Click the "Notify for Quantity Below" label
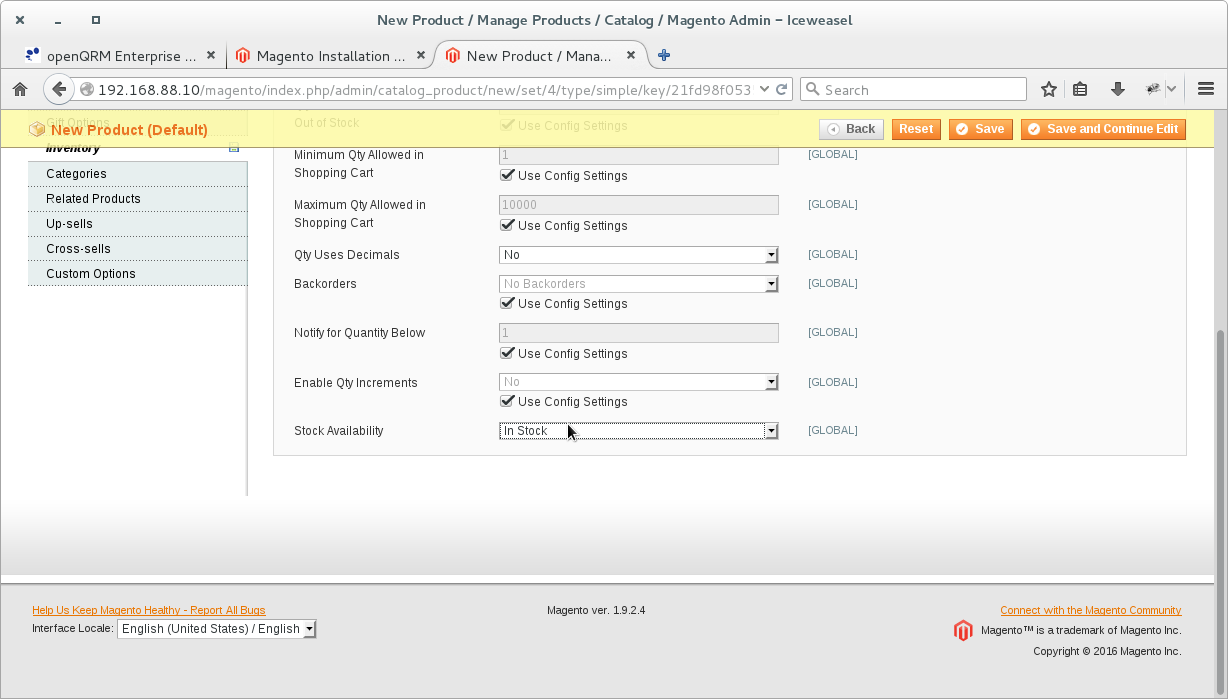 tap(360, 333)
